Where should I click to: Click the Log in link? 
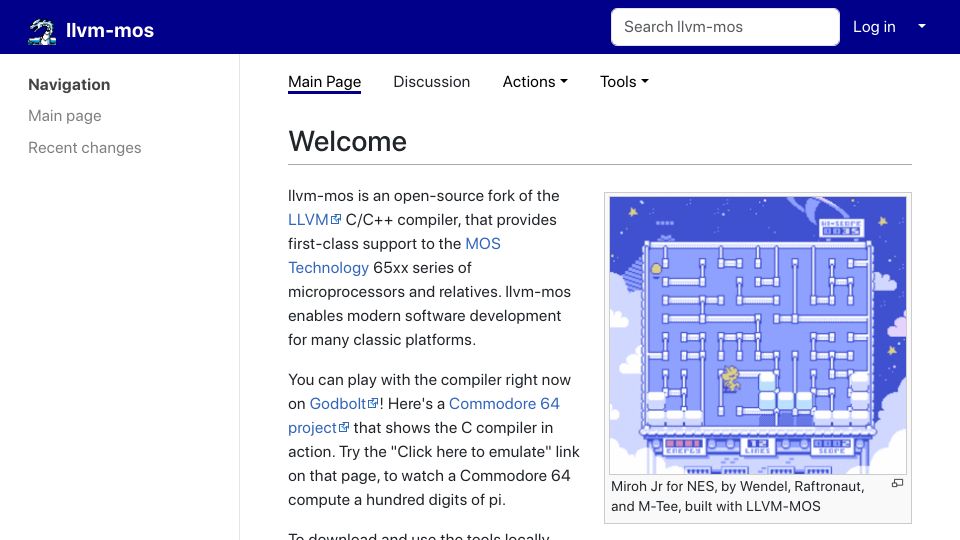(874, 27)
